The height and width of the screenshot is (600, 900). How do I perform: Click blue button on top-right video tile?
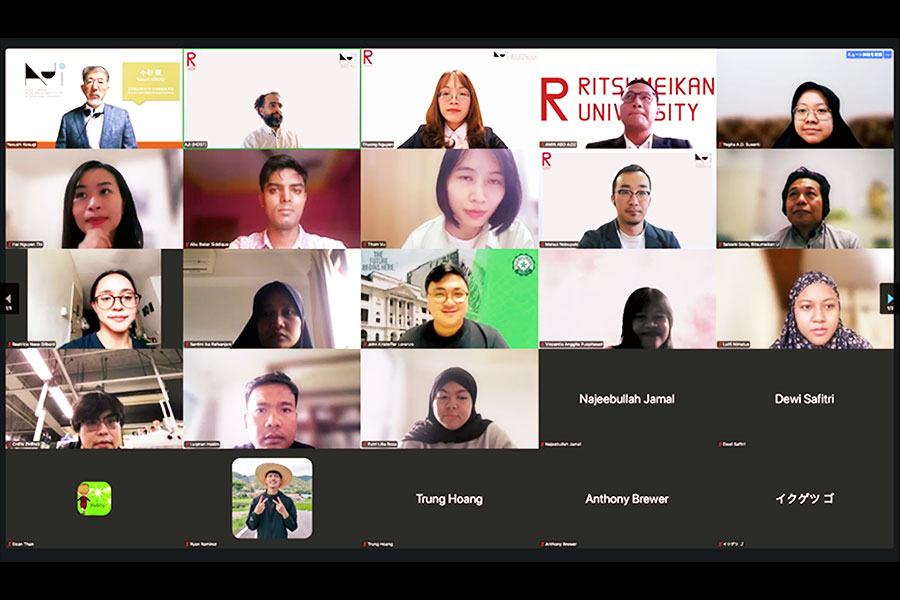pyautogui.click(x=864, y=55)
